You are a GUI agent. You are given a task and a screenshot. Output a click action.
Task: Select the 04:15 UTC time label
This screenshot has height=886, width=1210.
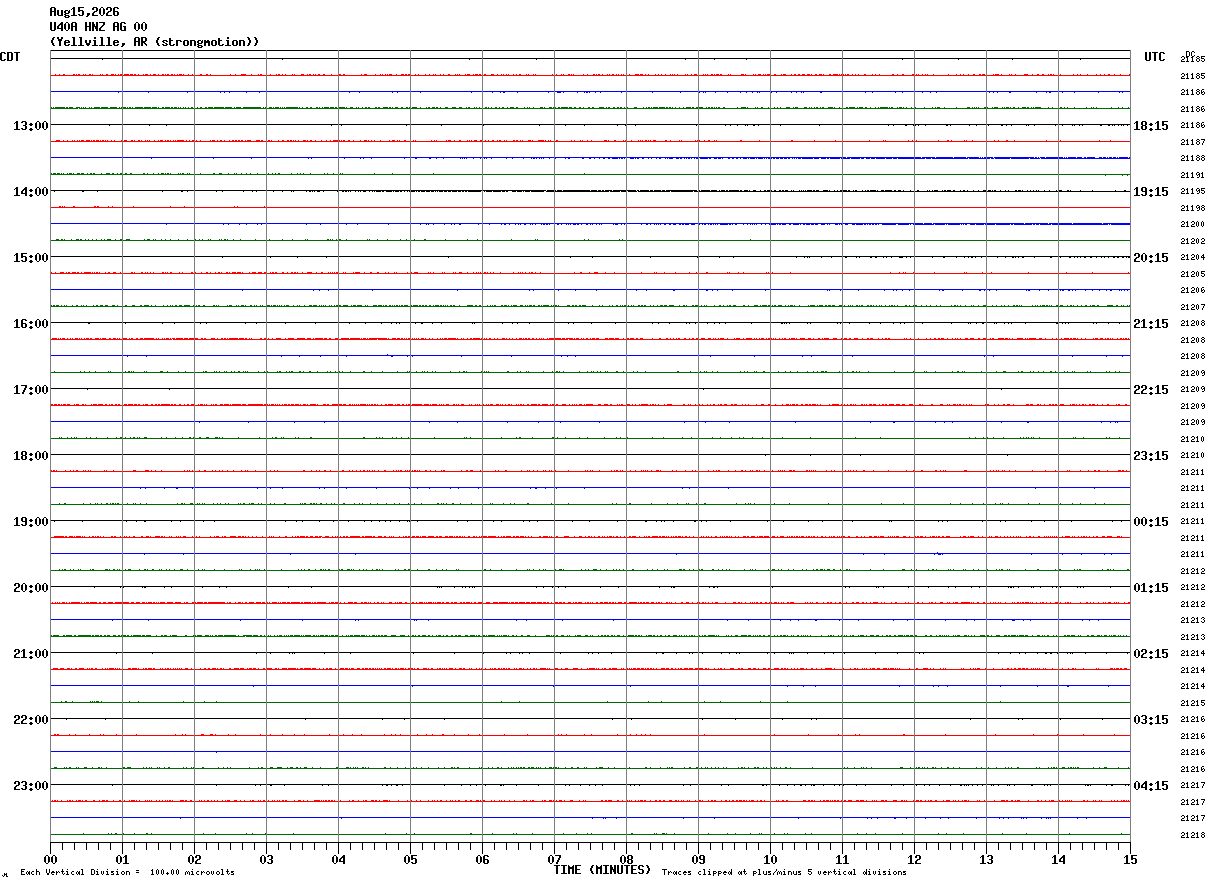(1151, 786)
